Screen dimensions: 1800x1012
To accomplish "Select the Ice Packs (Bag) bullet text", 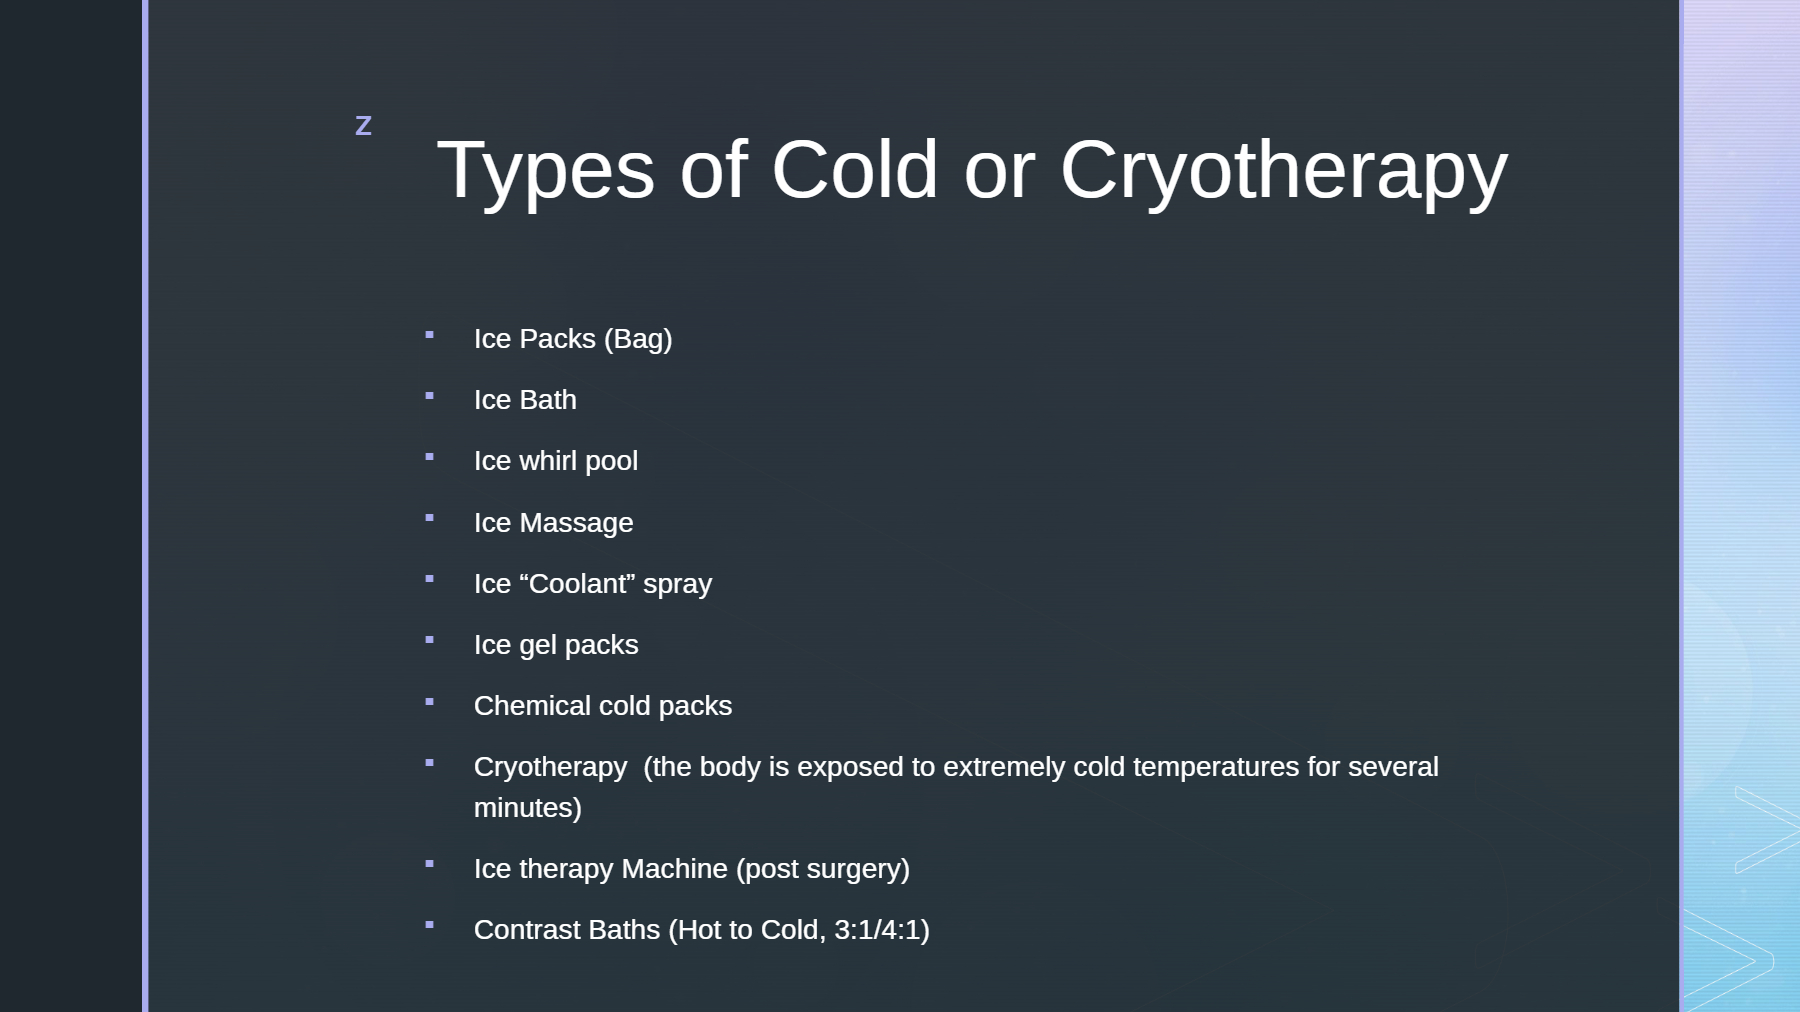I will (573, 339).
